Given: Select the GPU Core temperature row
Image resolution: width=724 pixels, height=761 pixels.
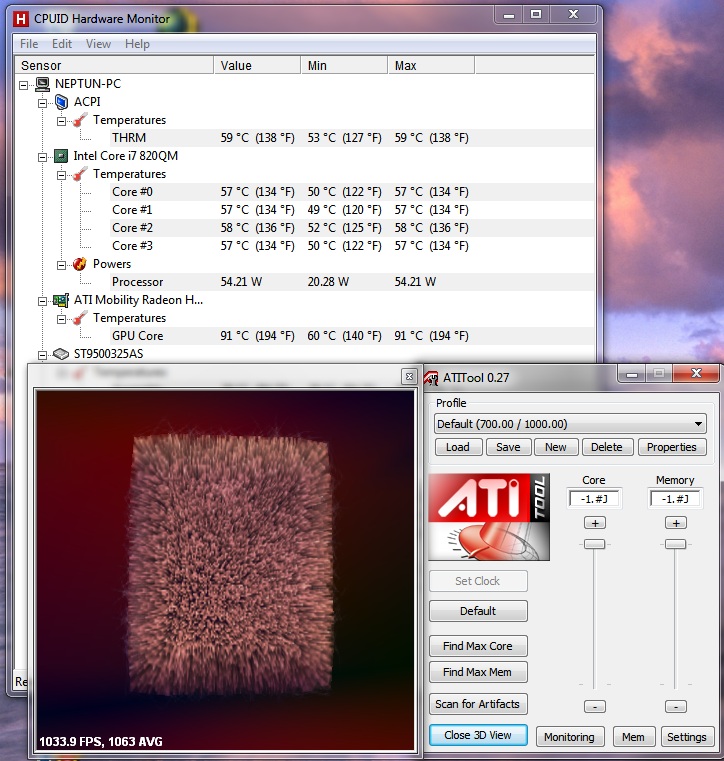Looking at the screenshot, I should point(352,336).
